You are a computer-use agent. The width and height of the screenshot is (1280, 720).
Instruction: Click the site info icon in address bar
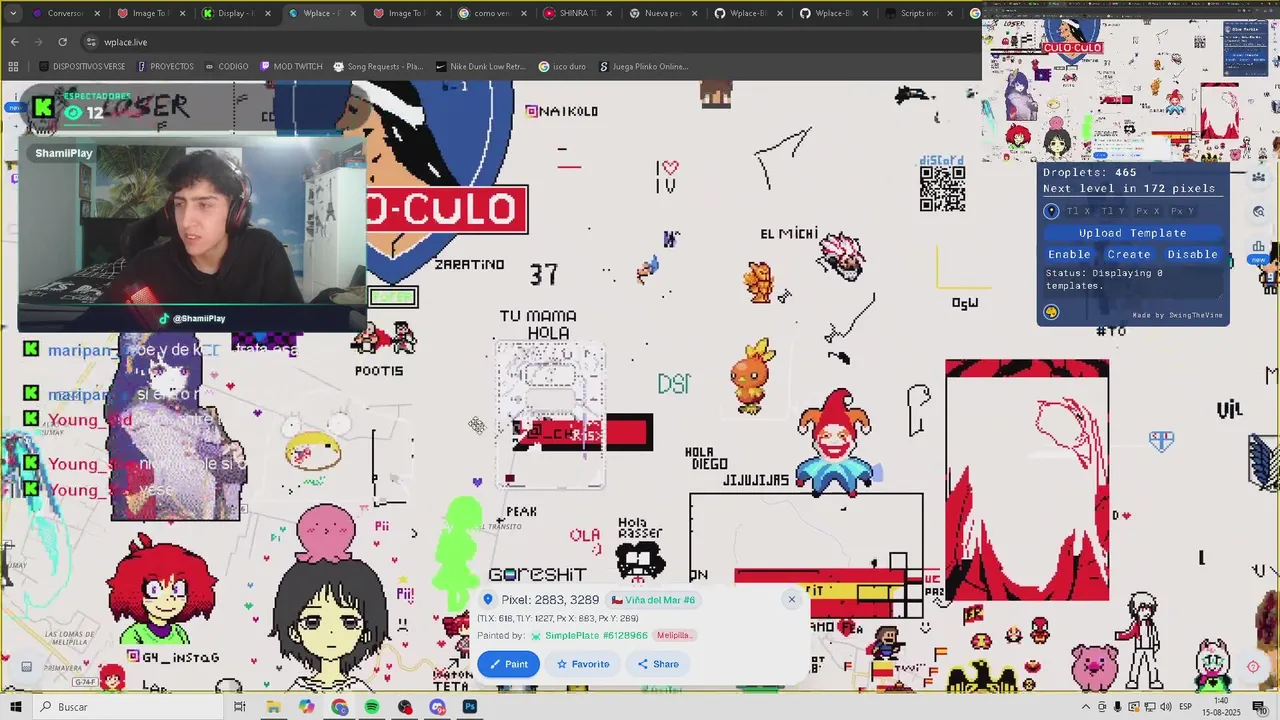[91, 42]
